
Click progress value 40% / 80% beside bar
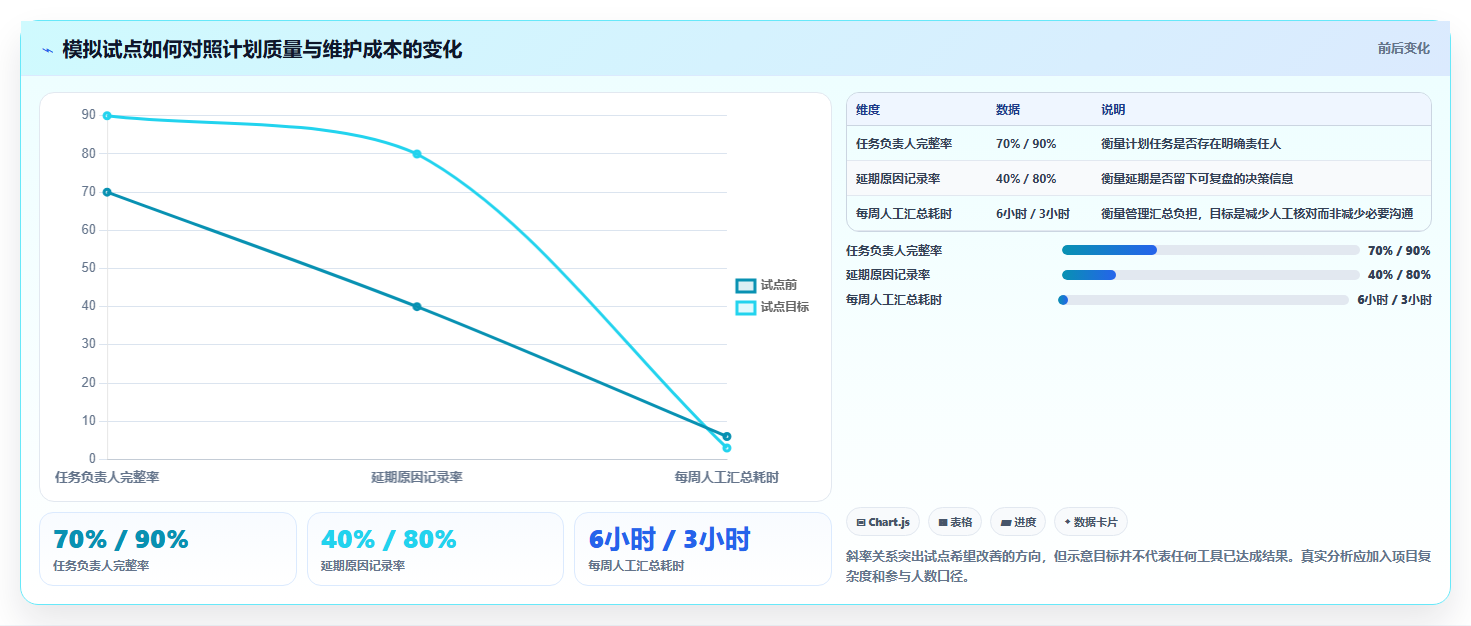1399,274
